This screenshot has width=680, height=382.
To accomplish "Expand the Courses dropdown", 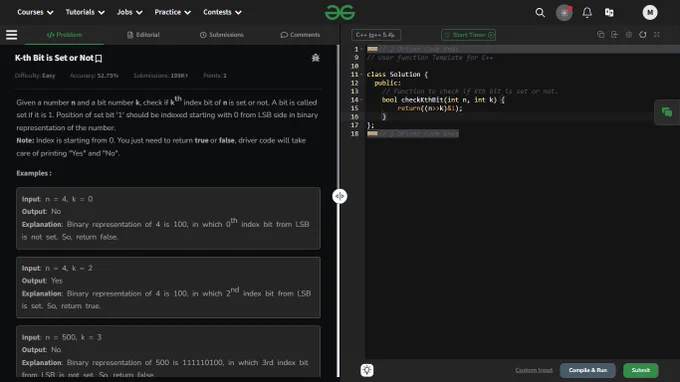I will (x=35, y=13).
